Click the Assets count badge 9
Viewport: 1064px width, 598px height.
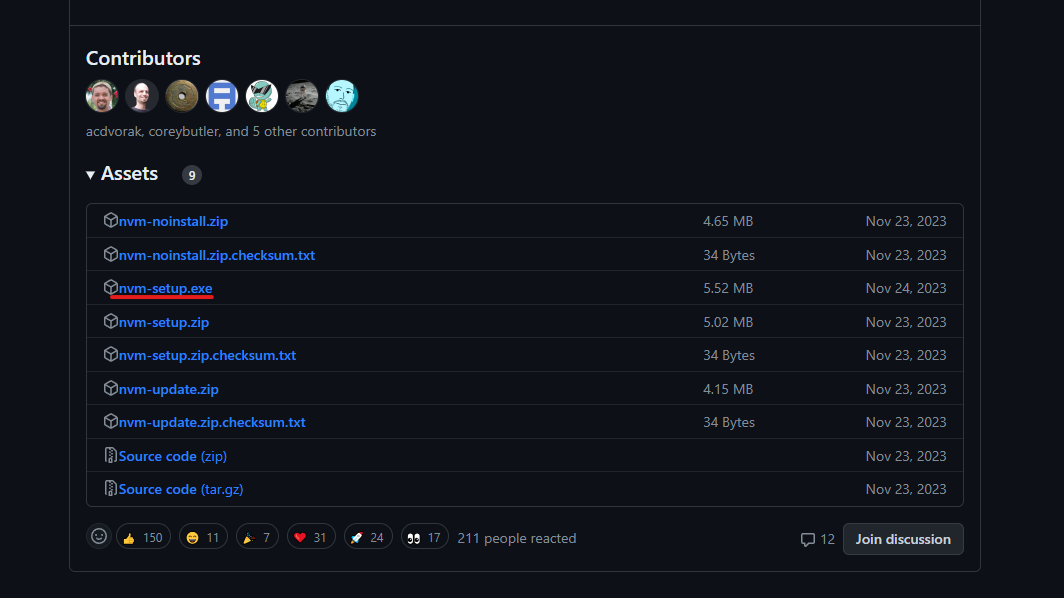click(x=192, y=175)
